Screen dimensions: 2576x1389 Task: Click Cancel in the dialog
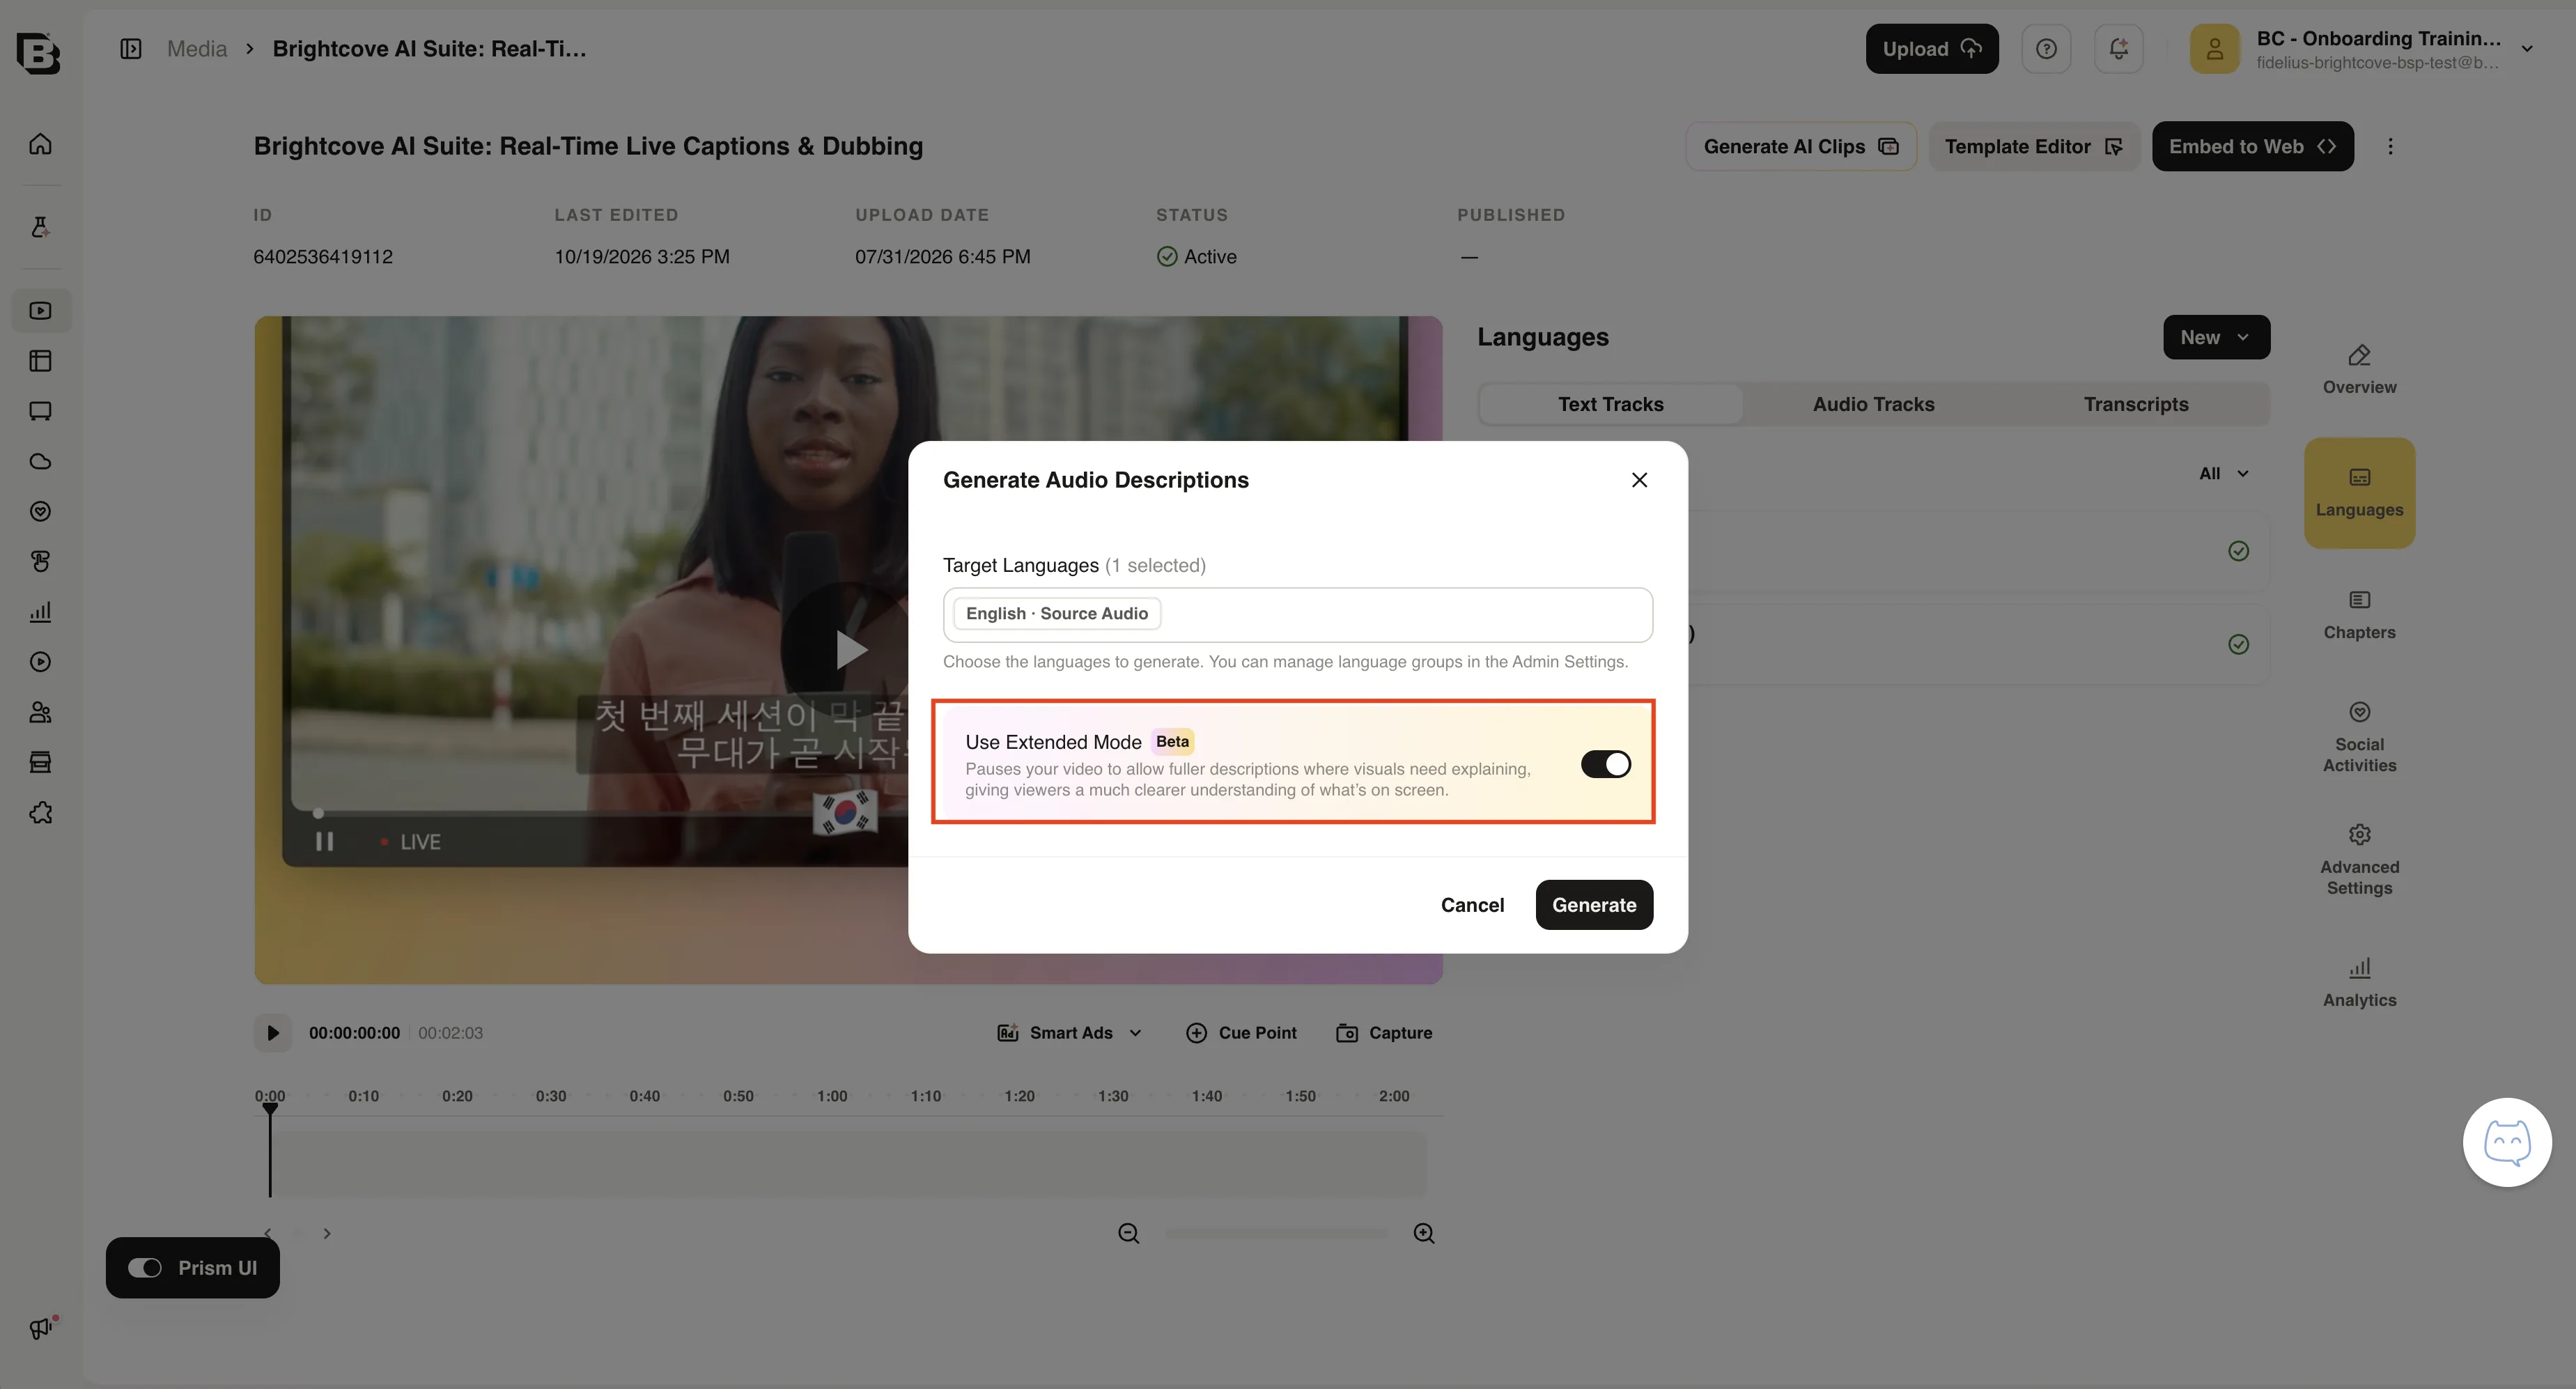(x=1472, y=905)
